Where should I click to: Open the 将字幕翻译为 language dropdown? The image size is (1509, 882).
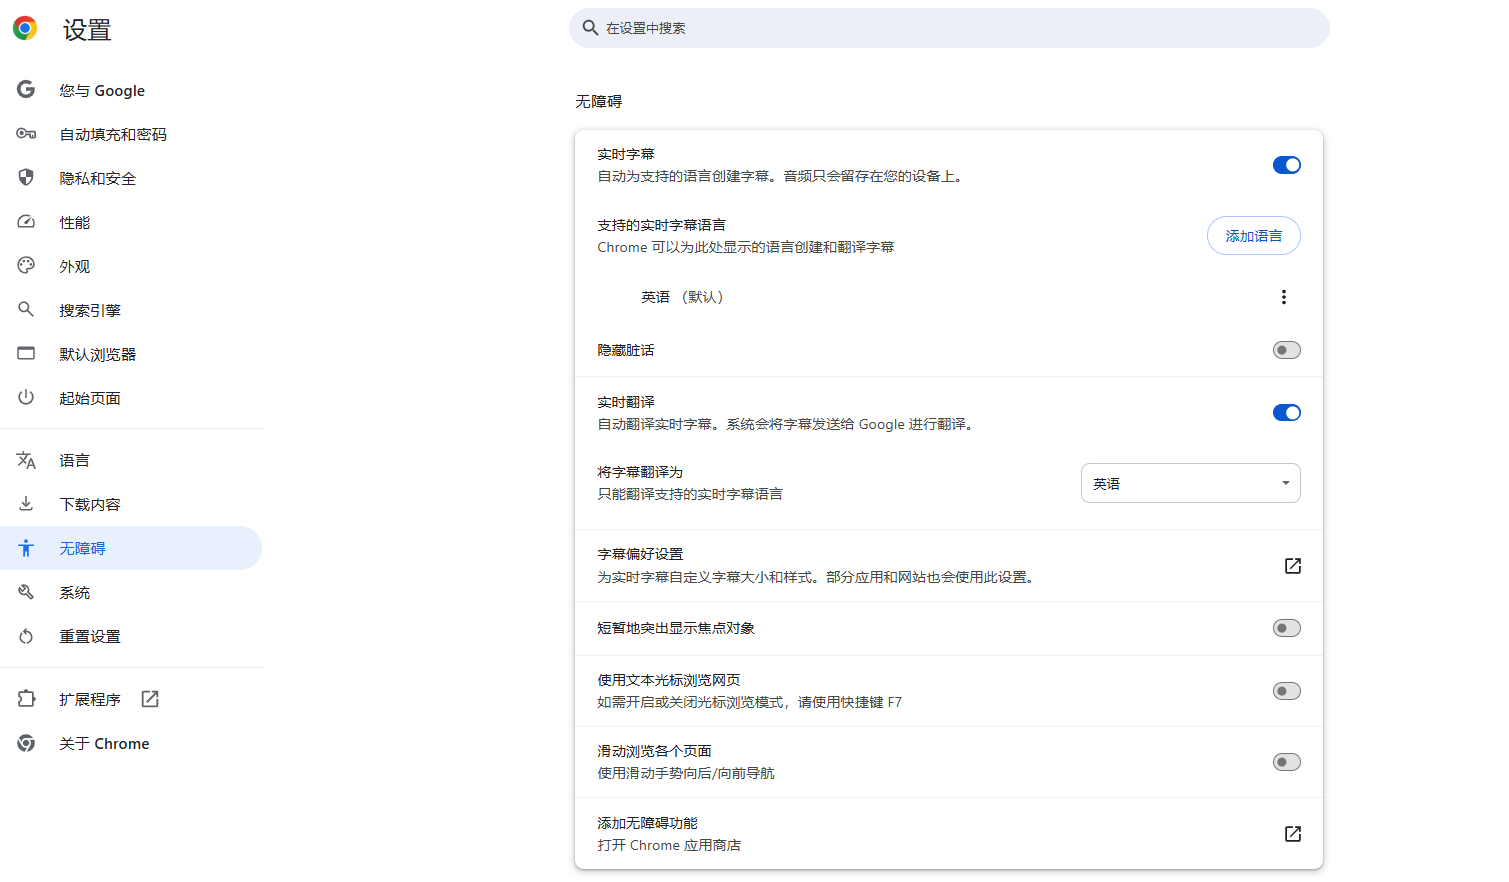pos(1191,483)
